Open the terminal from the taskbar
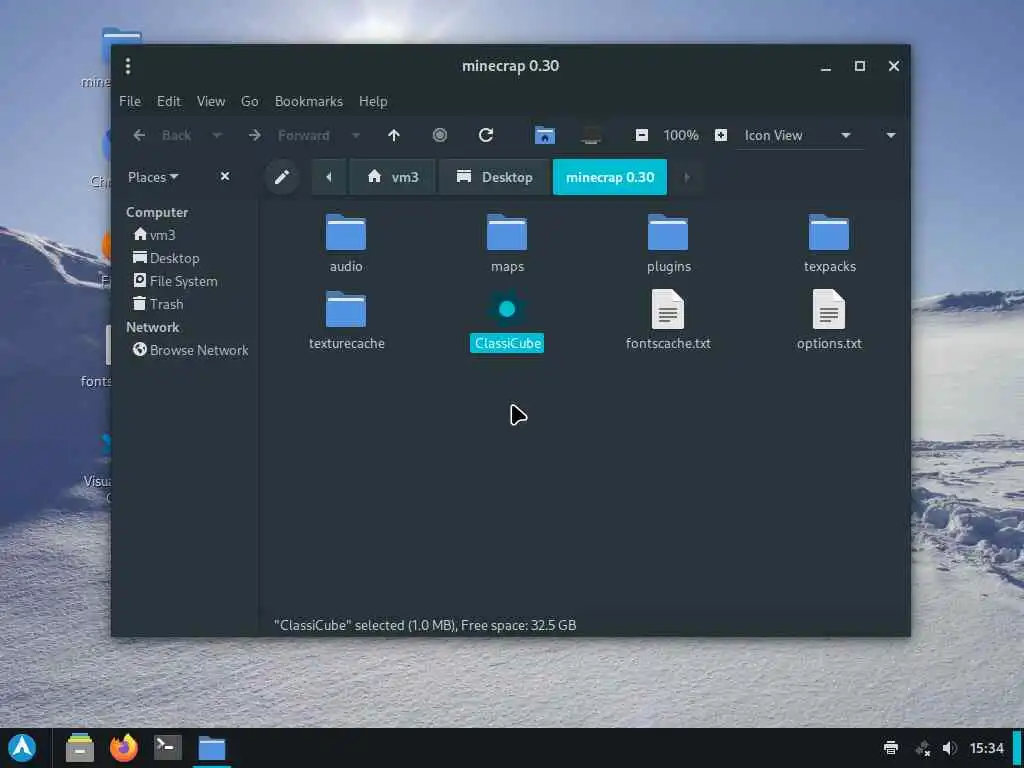1024x768 pixels. pos(167,748)
